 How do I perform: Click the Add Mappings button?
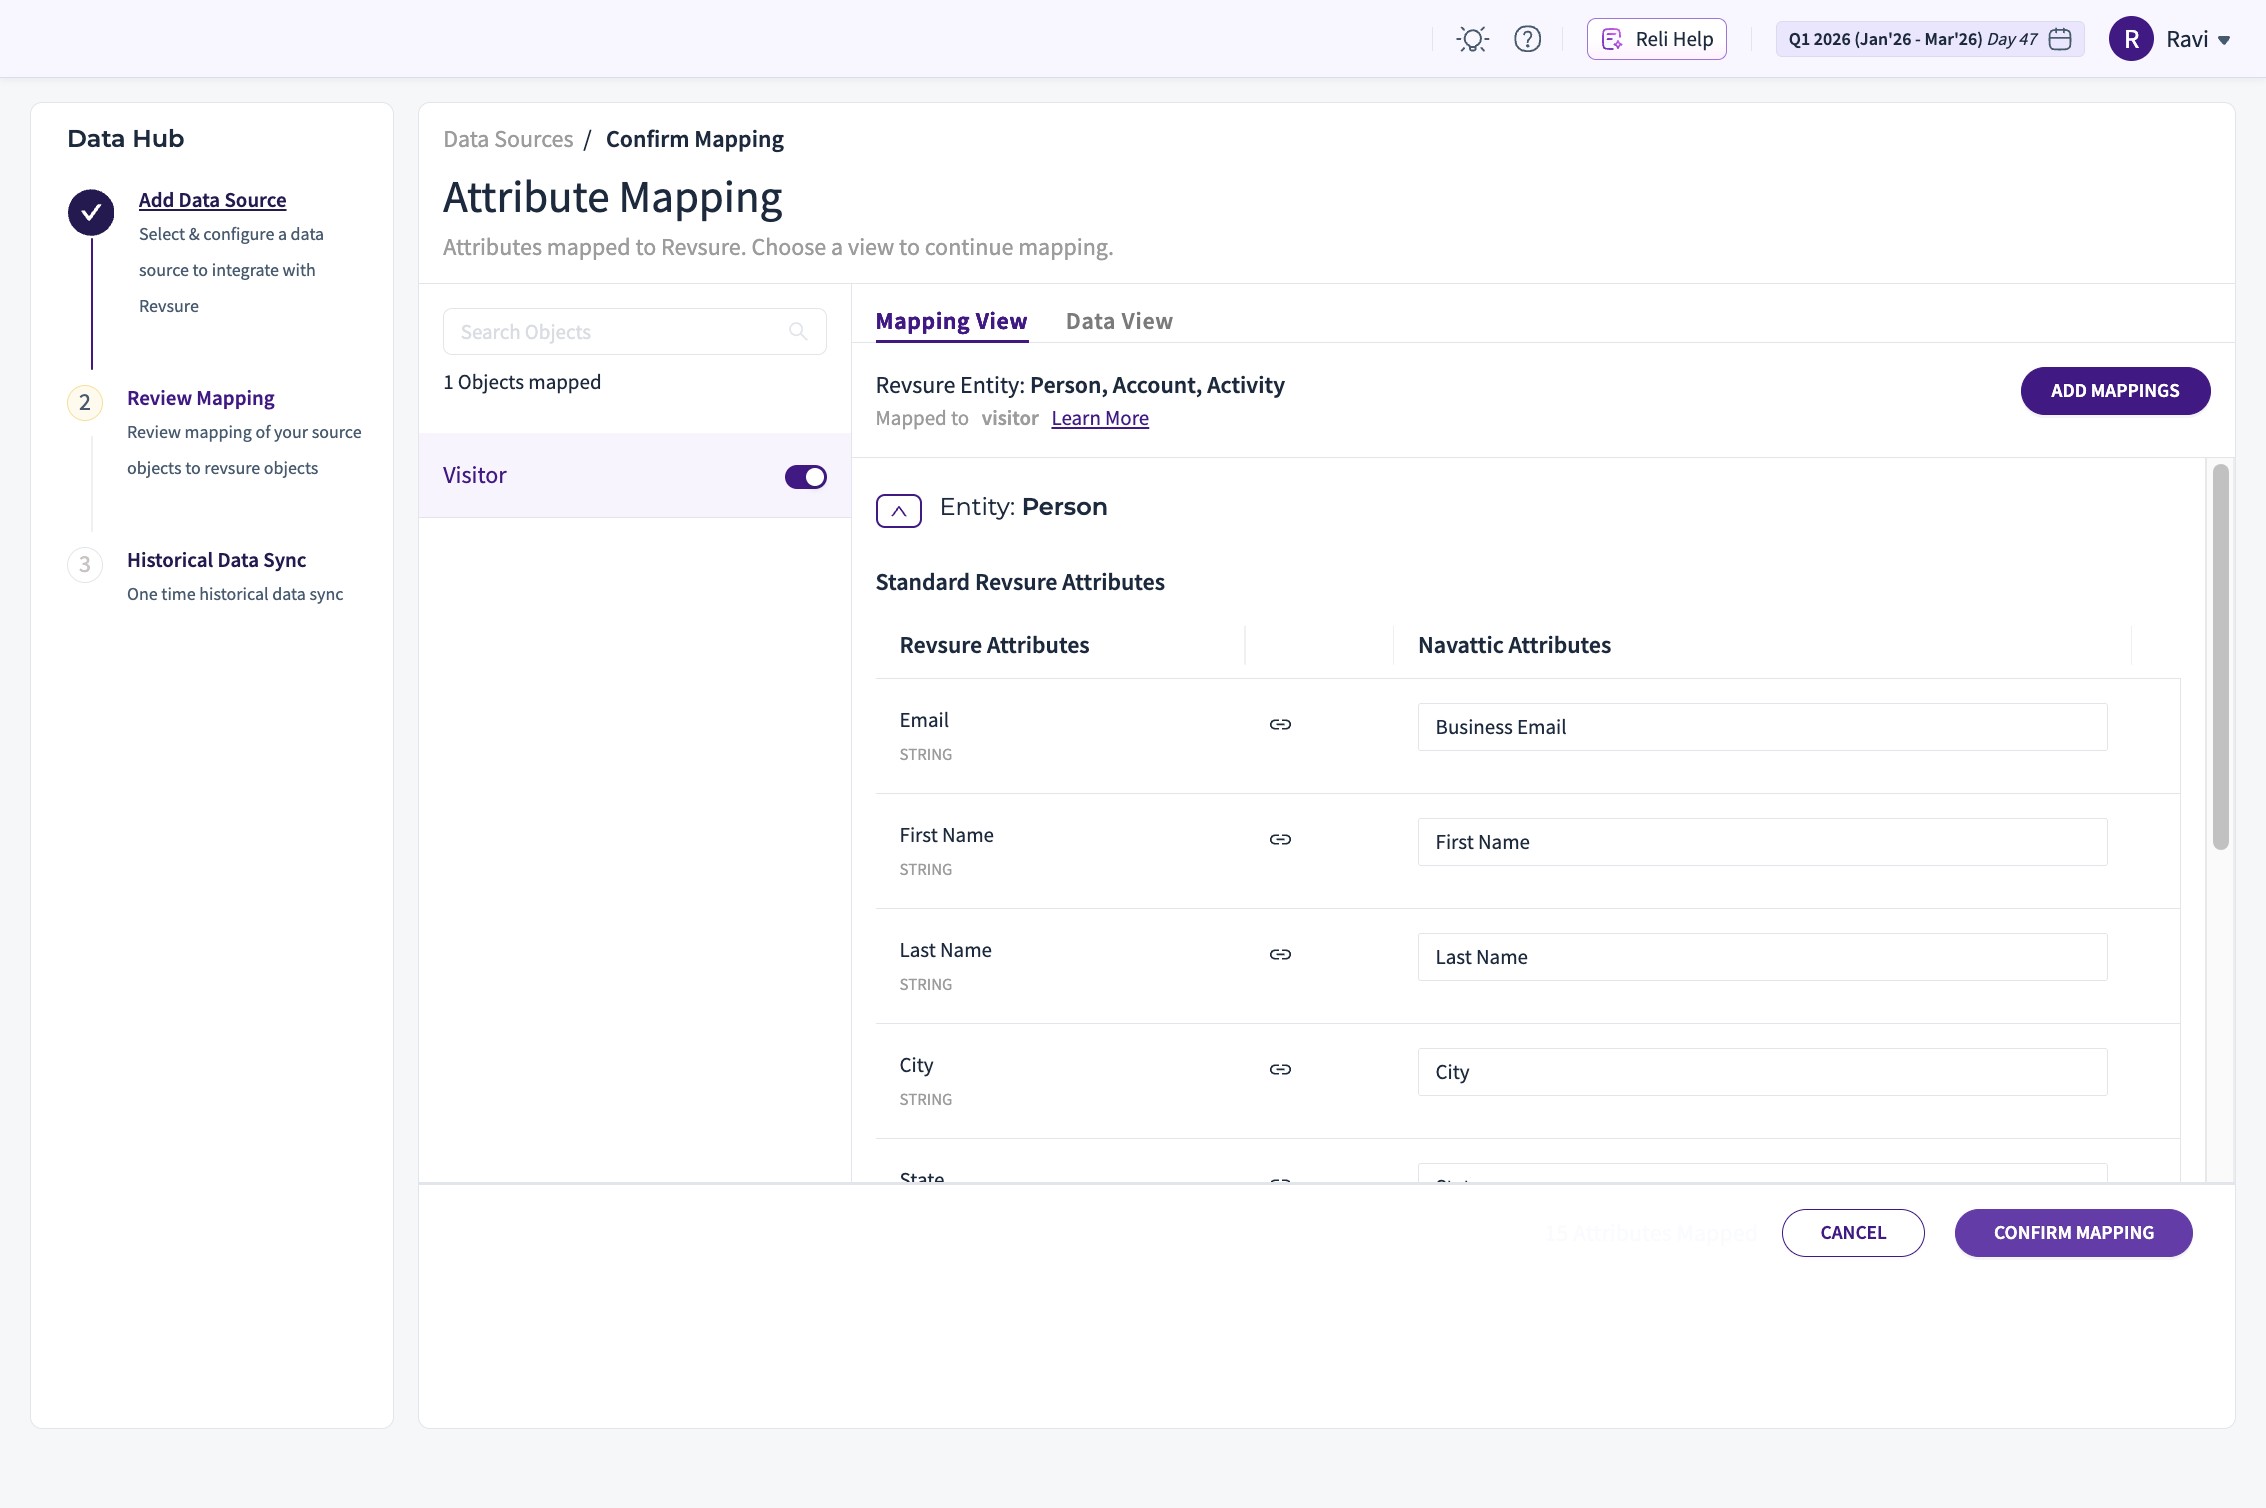tap(2114, 391)
